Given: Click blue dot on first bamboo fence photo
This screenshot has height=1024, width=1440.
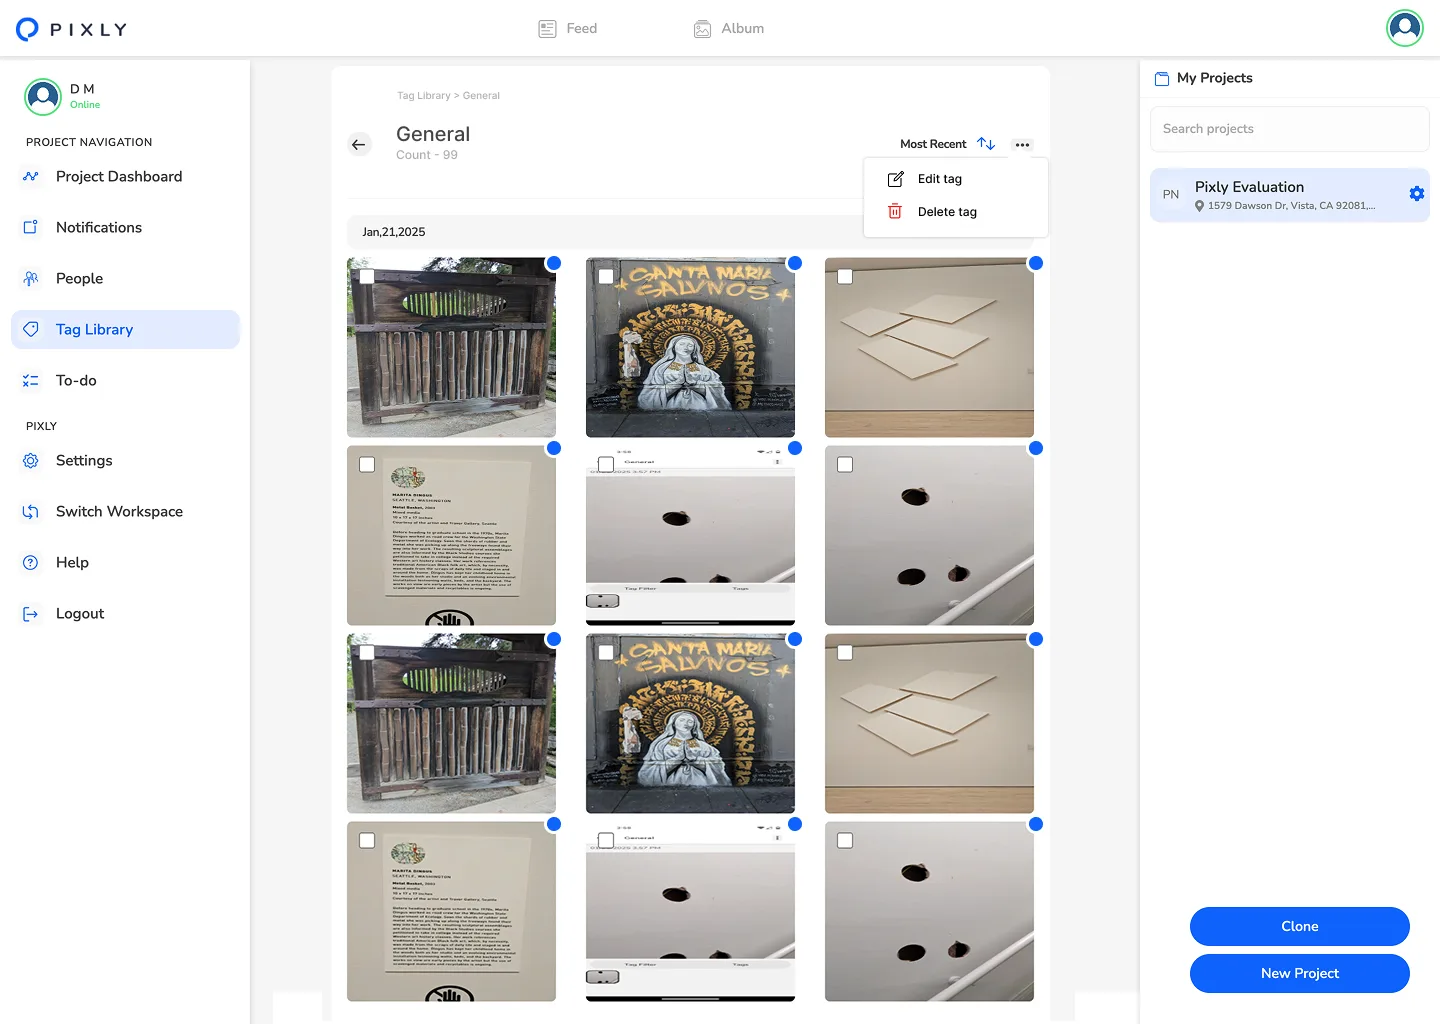Looking at the screenshot, I should click(x=554, y=263).
